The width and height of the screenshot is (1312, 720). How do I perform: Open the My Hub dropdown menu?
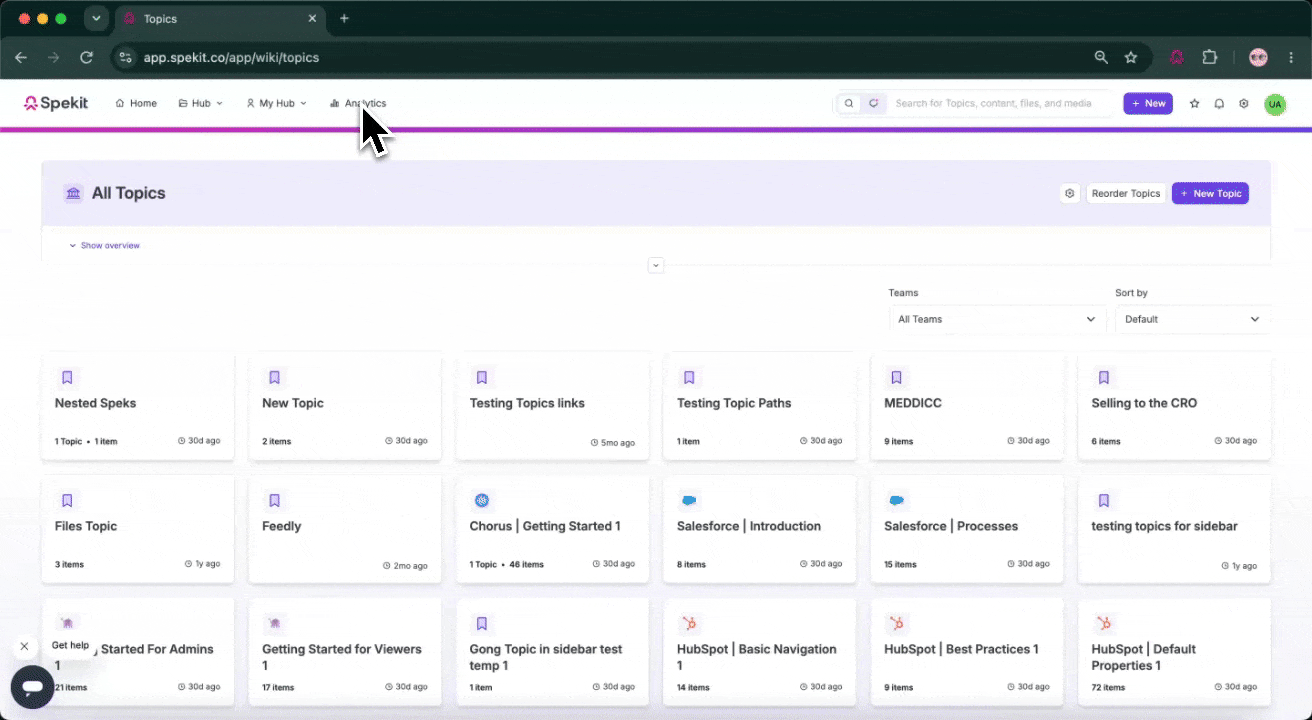(x=276, y=103)
